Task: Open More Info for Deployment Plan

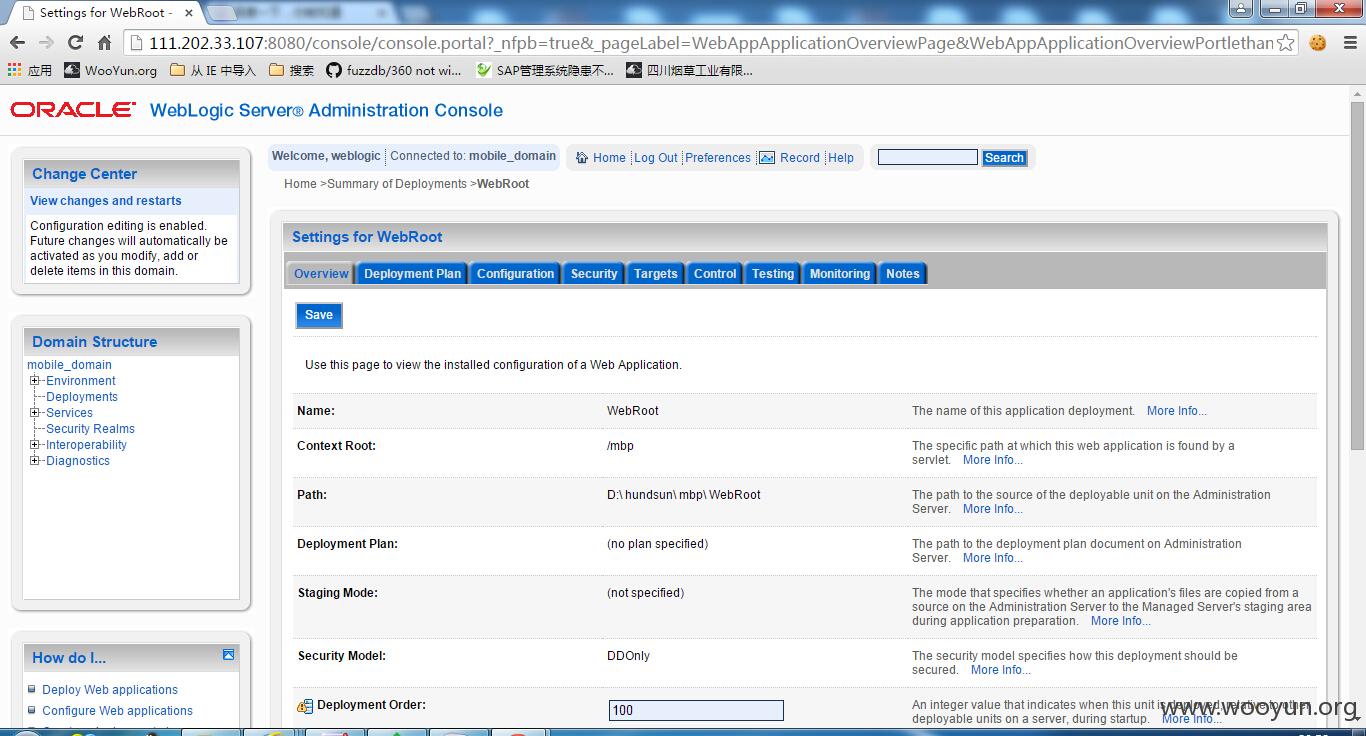Action: click(993, 558)
